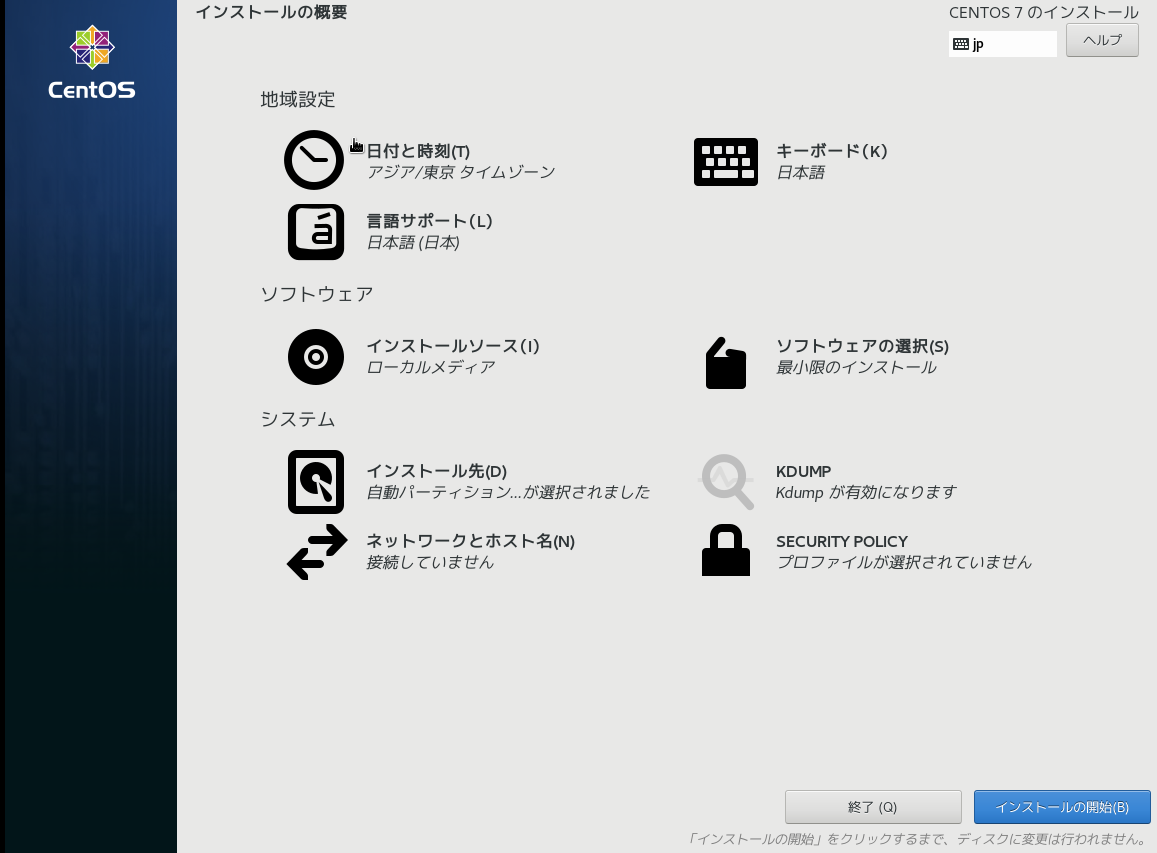The width and height of the screenshot is (1157, 853).
Task: Open the security policy padlock icon
Action: (725, 550)
